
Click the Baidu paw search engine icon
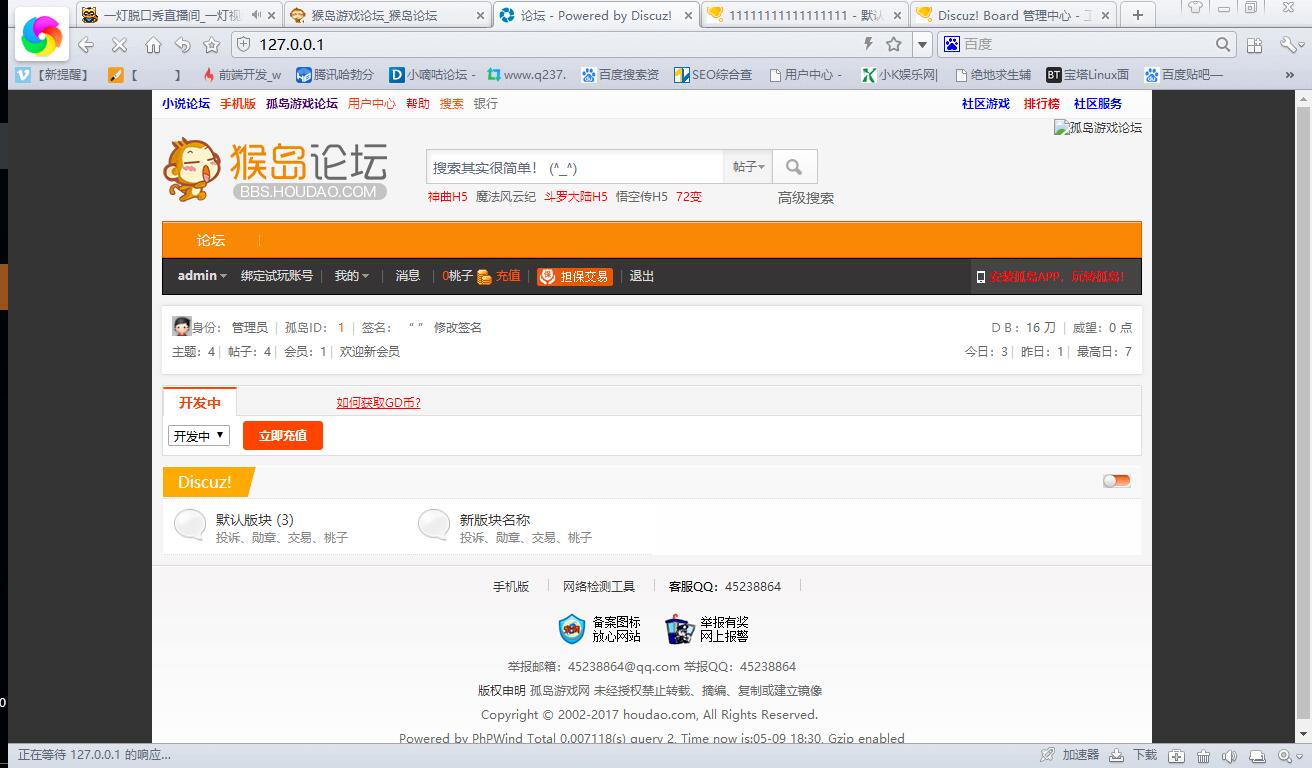[x=951, y=44]
